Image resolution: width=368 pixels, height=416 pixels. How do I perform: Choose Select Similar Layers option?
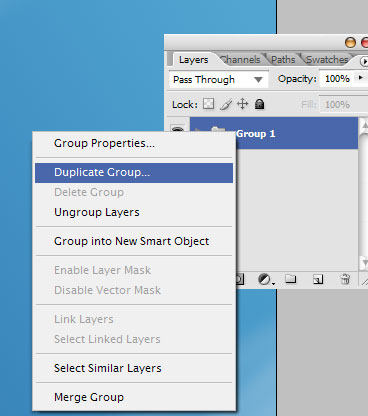pos(134,368)
